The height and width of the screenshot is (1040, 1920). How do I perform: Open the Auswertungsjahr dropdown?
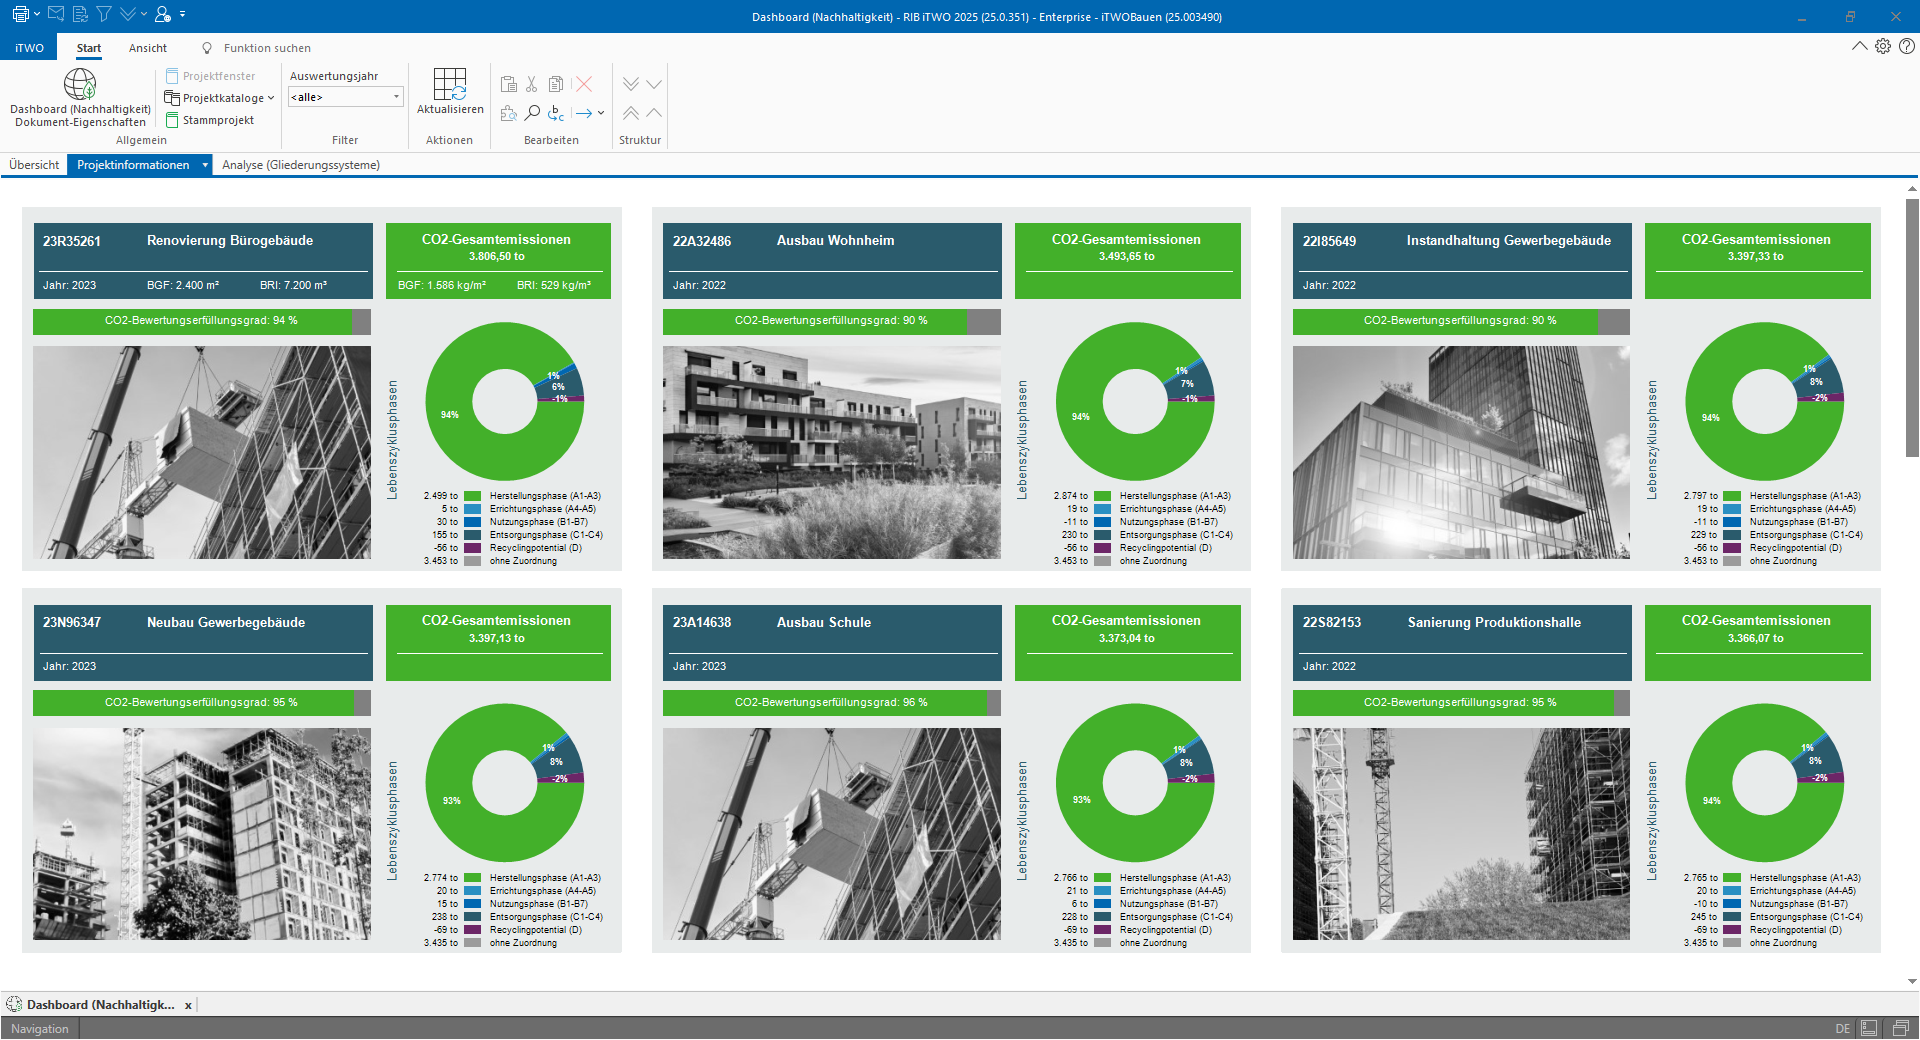coord(396,97)
